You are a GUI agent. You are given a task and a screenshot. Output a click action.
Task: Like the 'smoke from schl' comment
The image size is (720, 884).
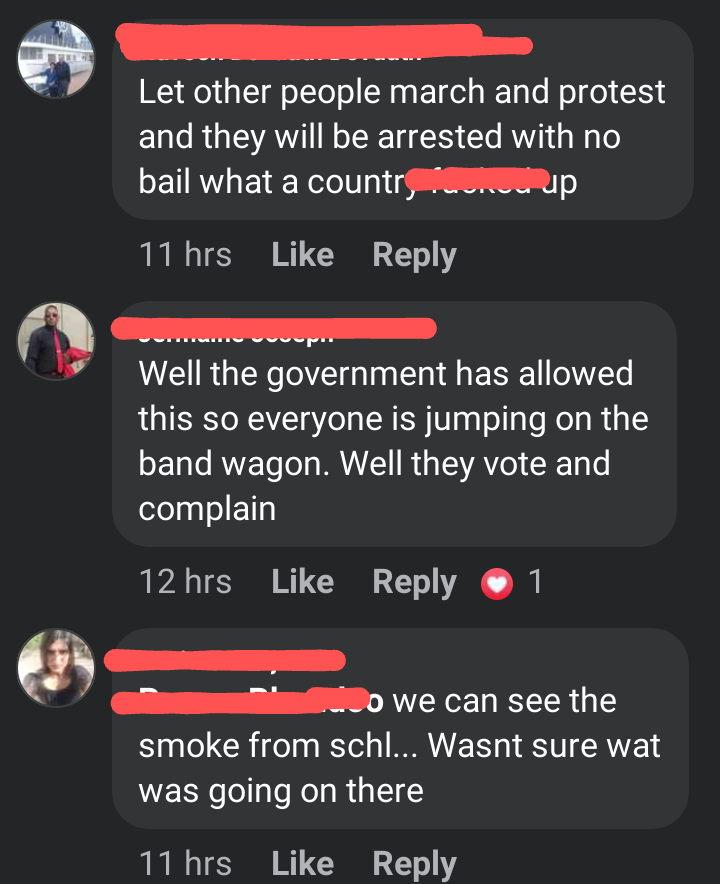[303, 863]
